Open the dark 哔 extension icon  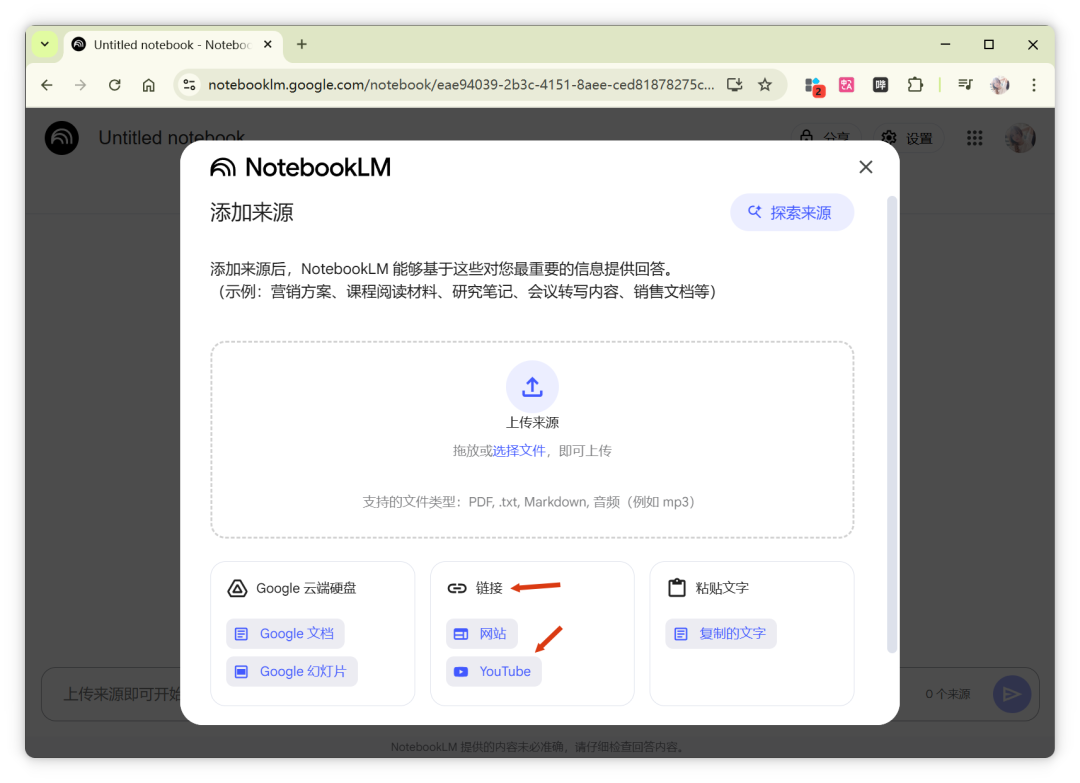(880, 85)
